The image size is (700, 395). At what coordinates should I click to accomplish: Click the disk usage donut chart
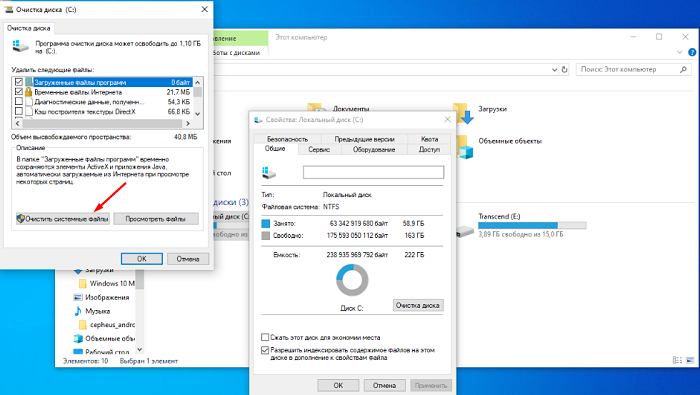(x=352, y=280)
